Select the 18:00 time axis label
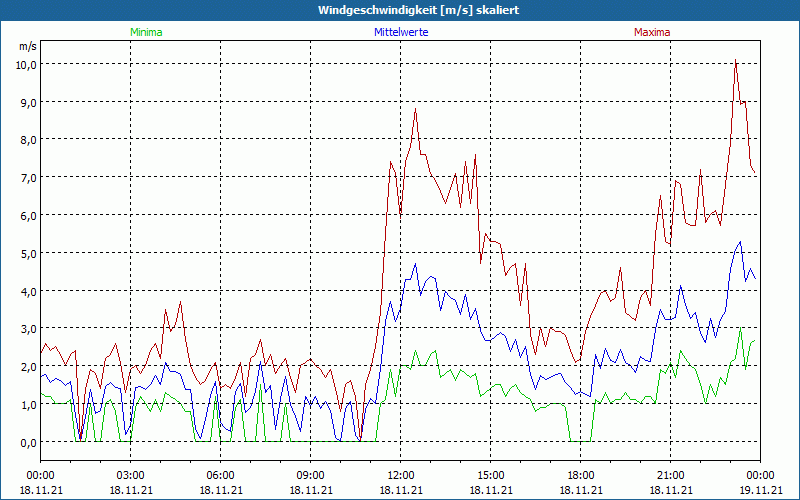Viewport: 800px width, 500px height. coord(580,475)
